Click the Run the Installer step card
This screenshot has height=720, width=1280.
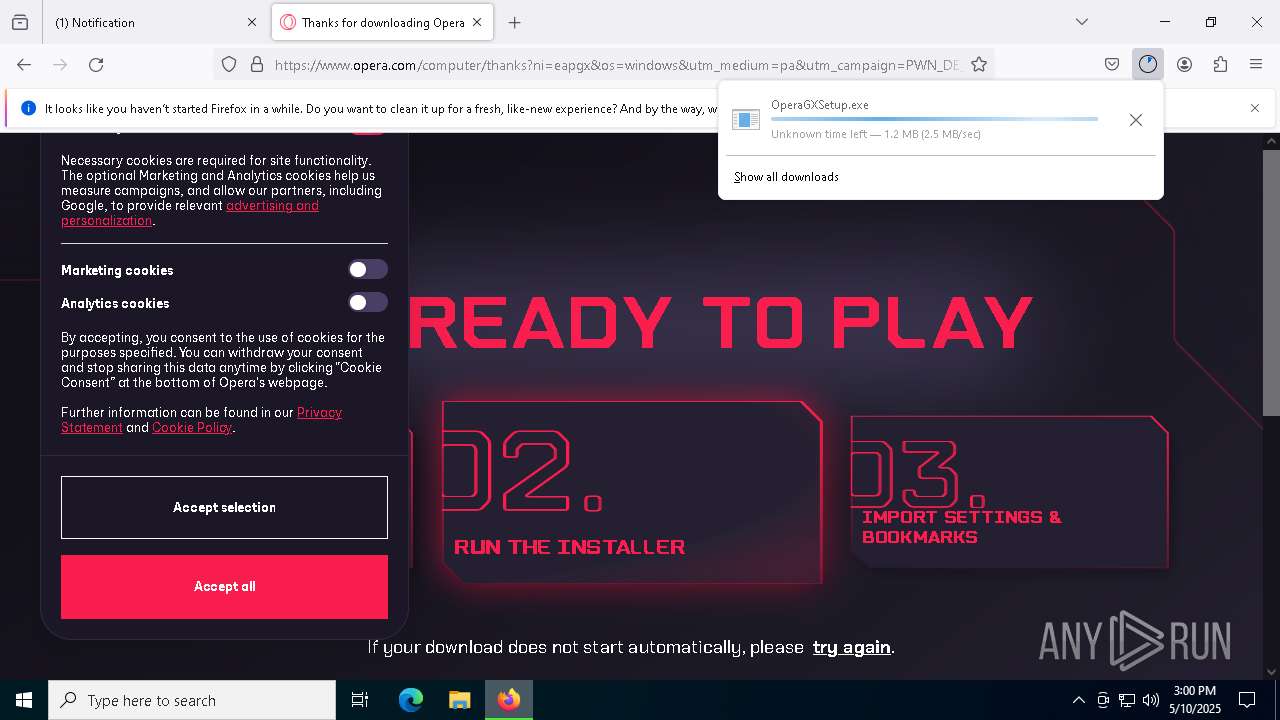pyautogui.click(x=632, y=492)
